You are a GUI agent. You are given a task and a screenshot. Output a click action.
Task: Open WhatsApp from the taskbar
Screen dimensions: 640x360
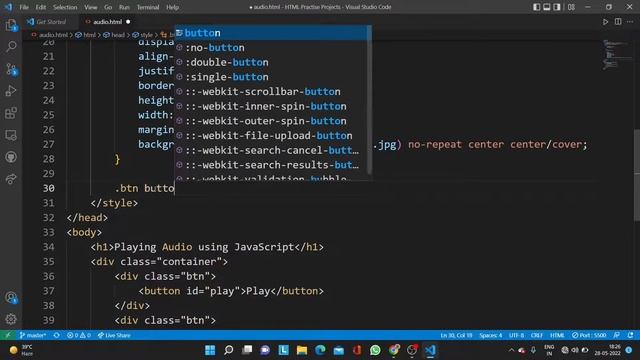(x=375, y=350)
